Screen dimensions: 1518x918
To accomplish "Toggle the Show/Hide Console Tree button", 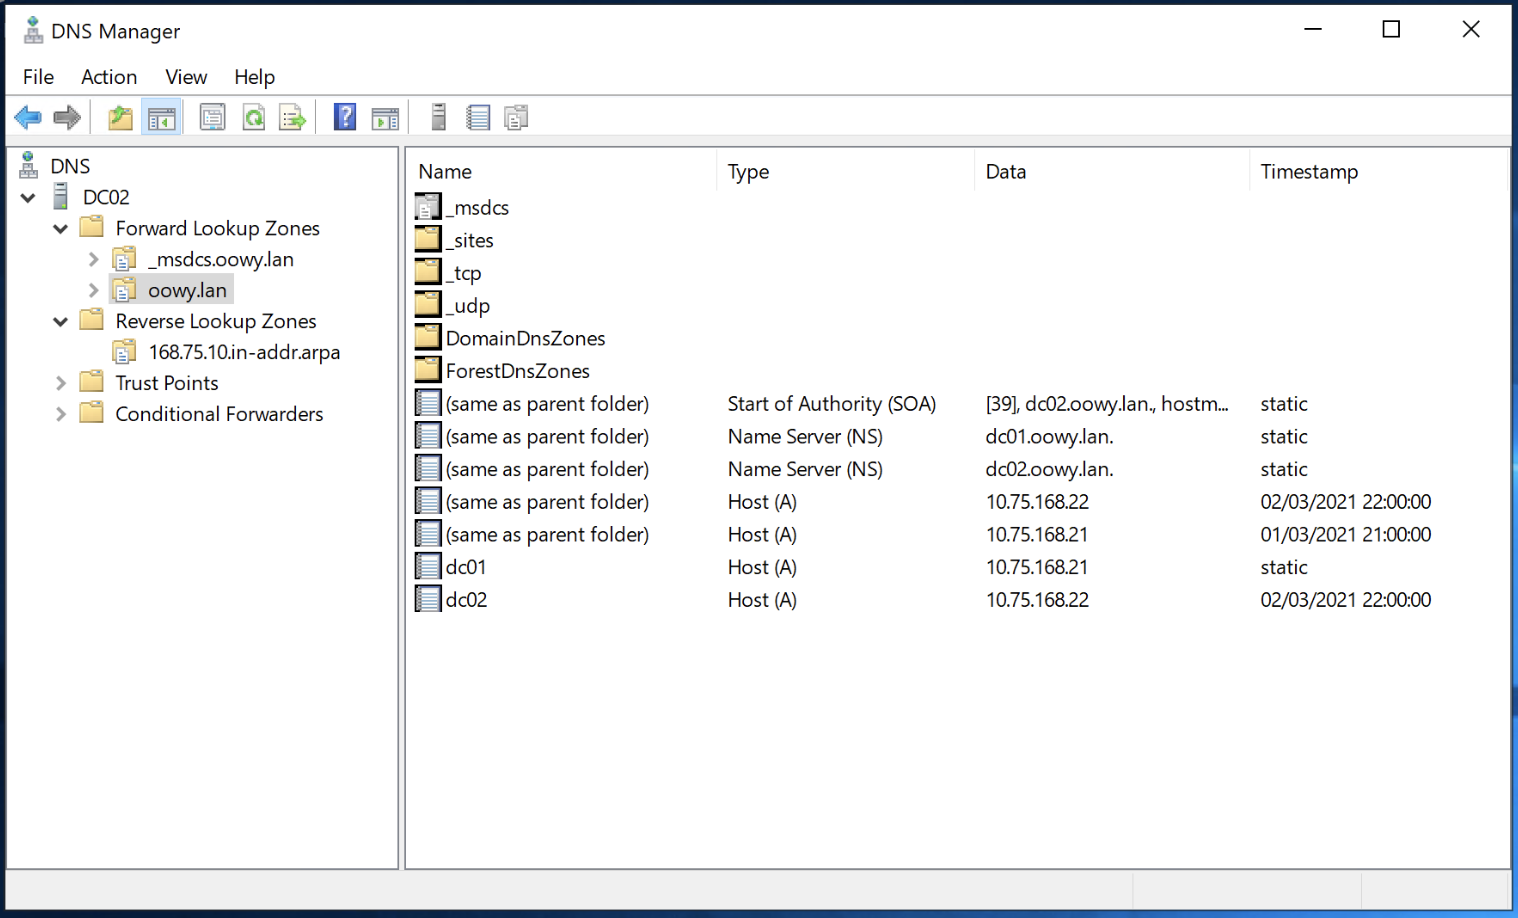I will 161,118.
